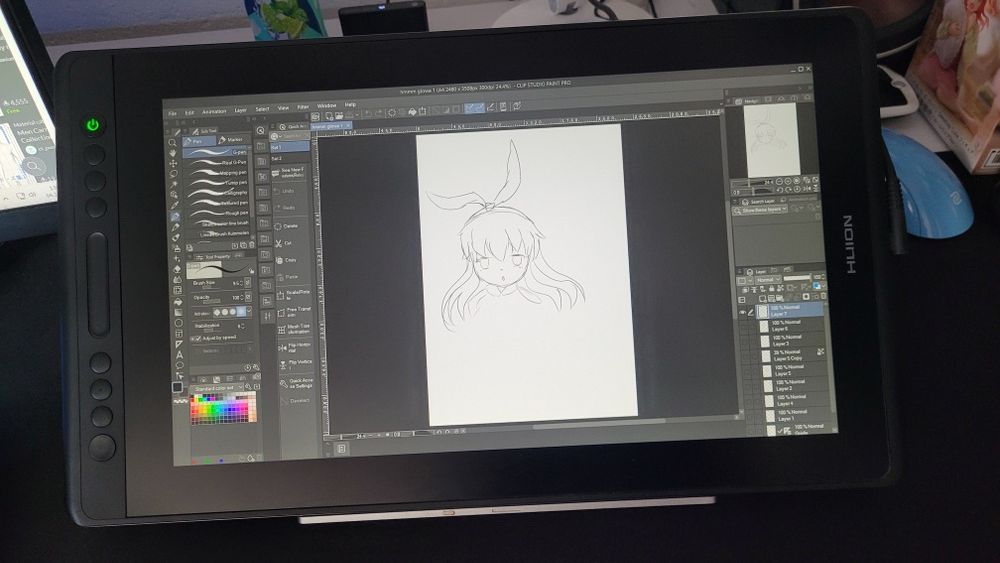Click Navigator zoom in icon
1000x563 pixels.
788,181
